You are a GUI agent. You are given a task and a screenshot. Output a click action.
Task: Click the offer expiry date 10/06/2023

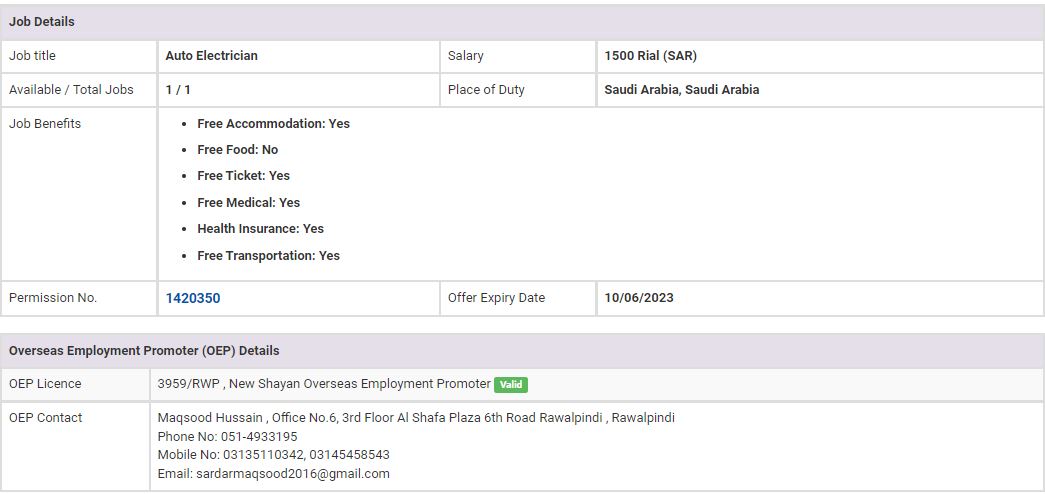[x=639, y=298]
